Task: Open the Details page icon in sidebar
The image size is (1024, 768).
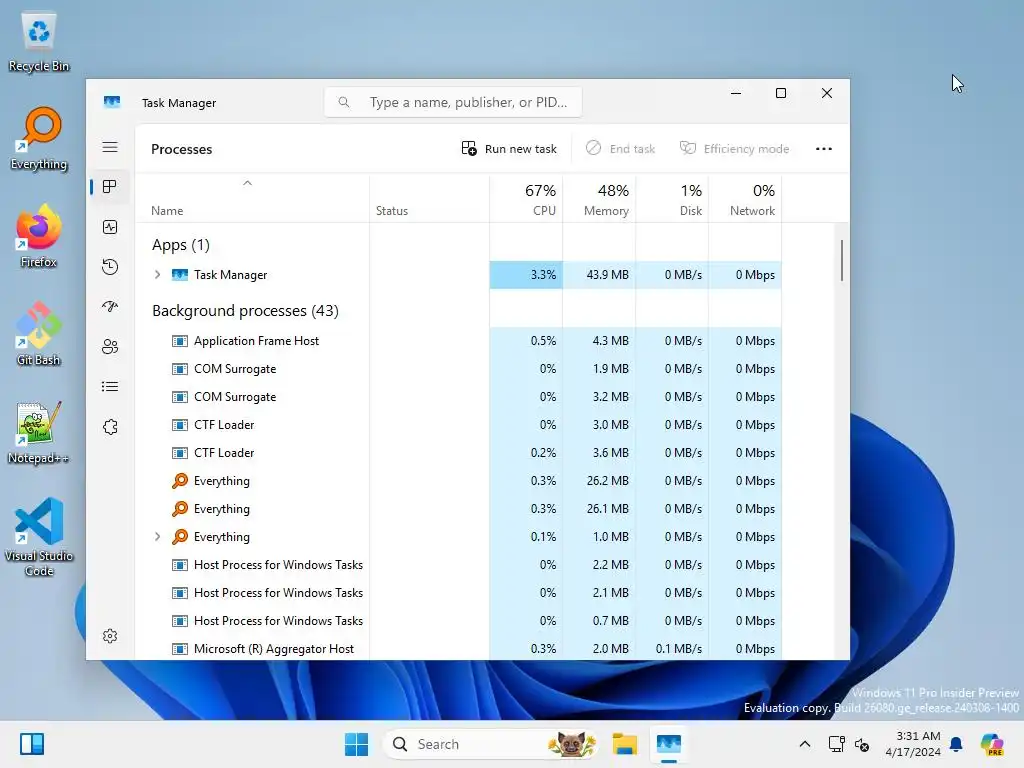Action: pos(110,387)
